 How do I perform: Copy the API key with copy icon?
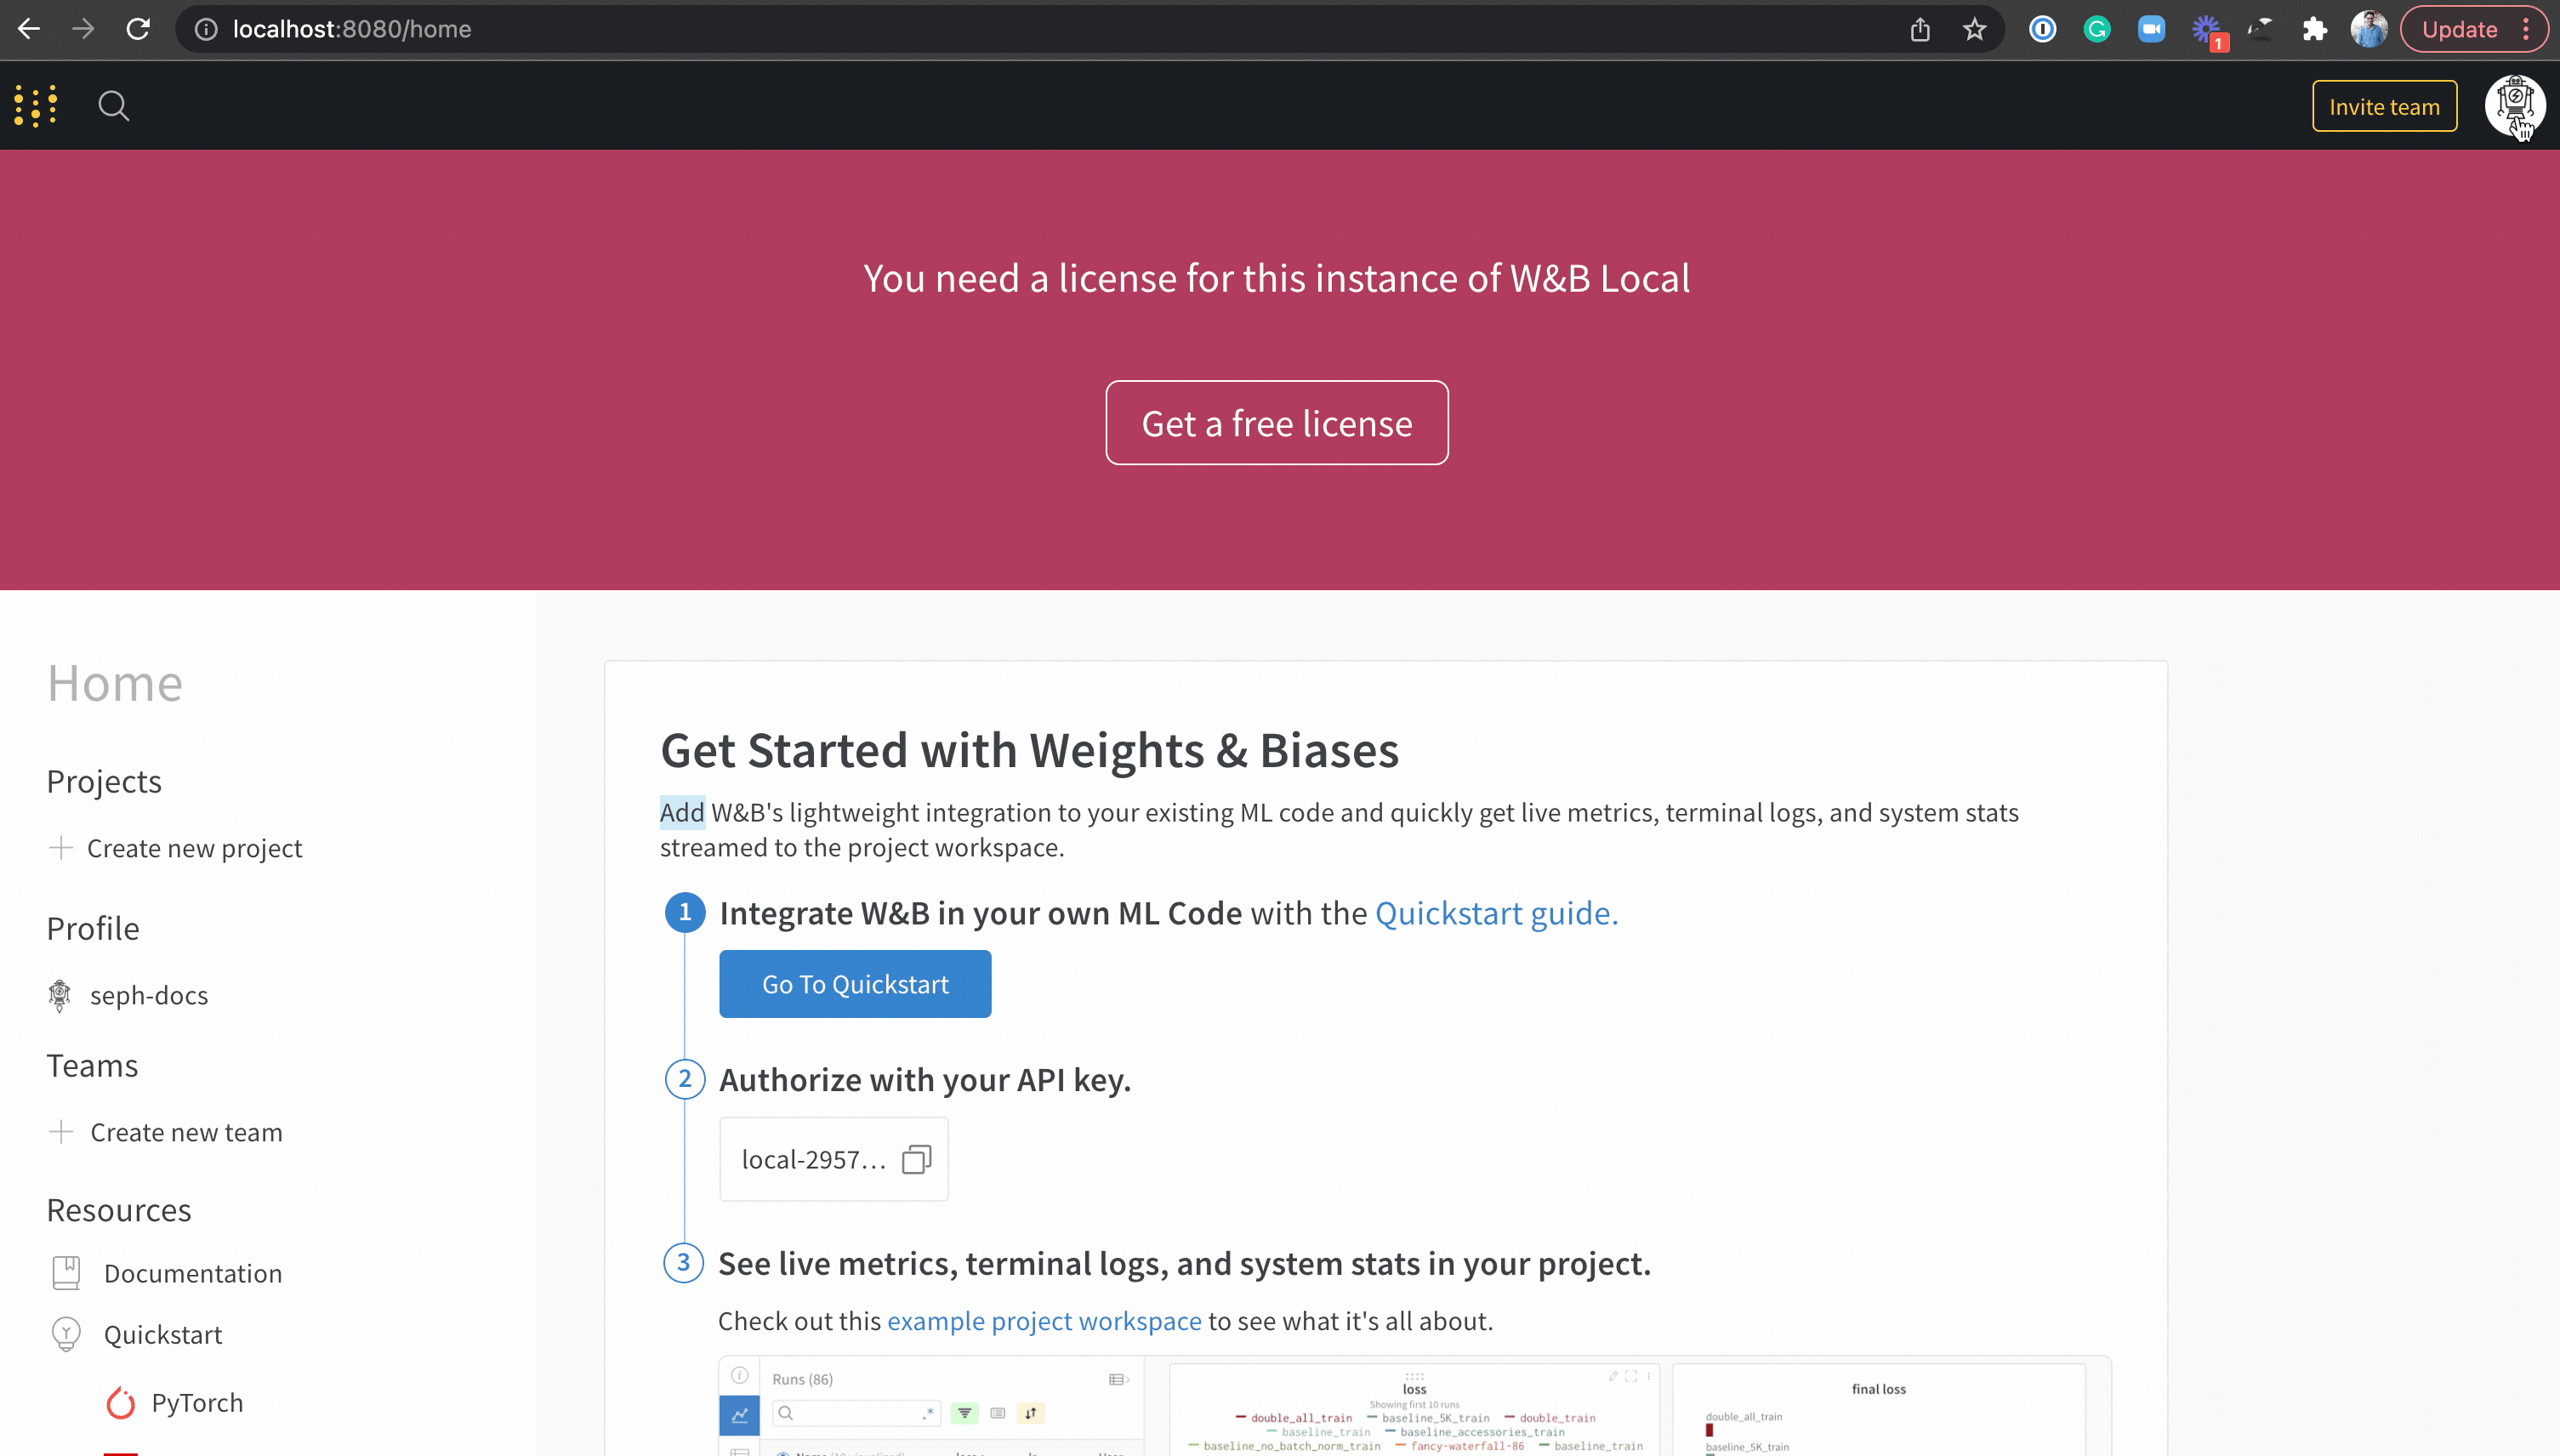click(916, 1160)
